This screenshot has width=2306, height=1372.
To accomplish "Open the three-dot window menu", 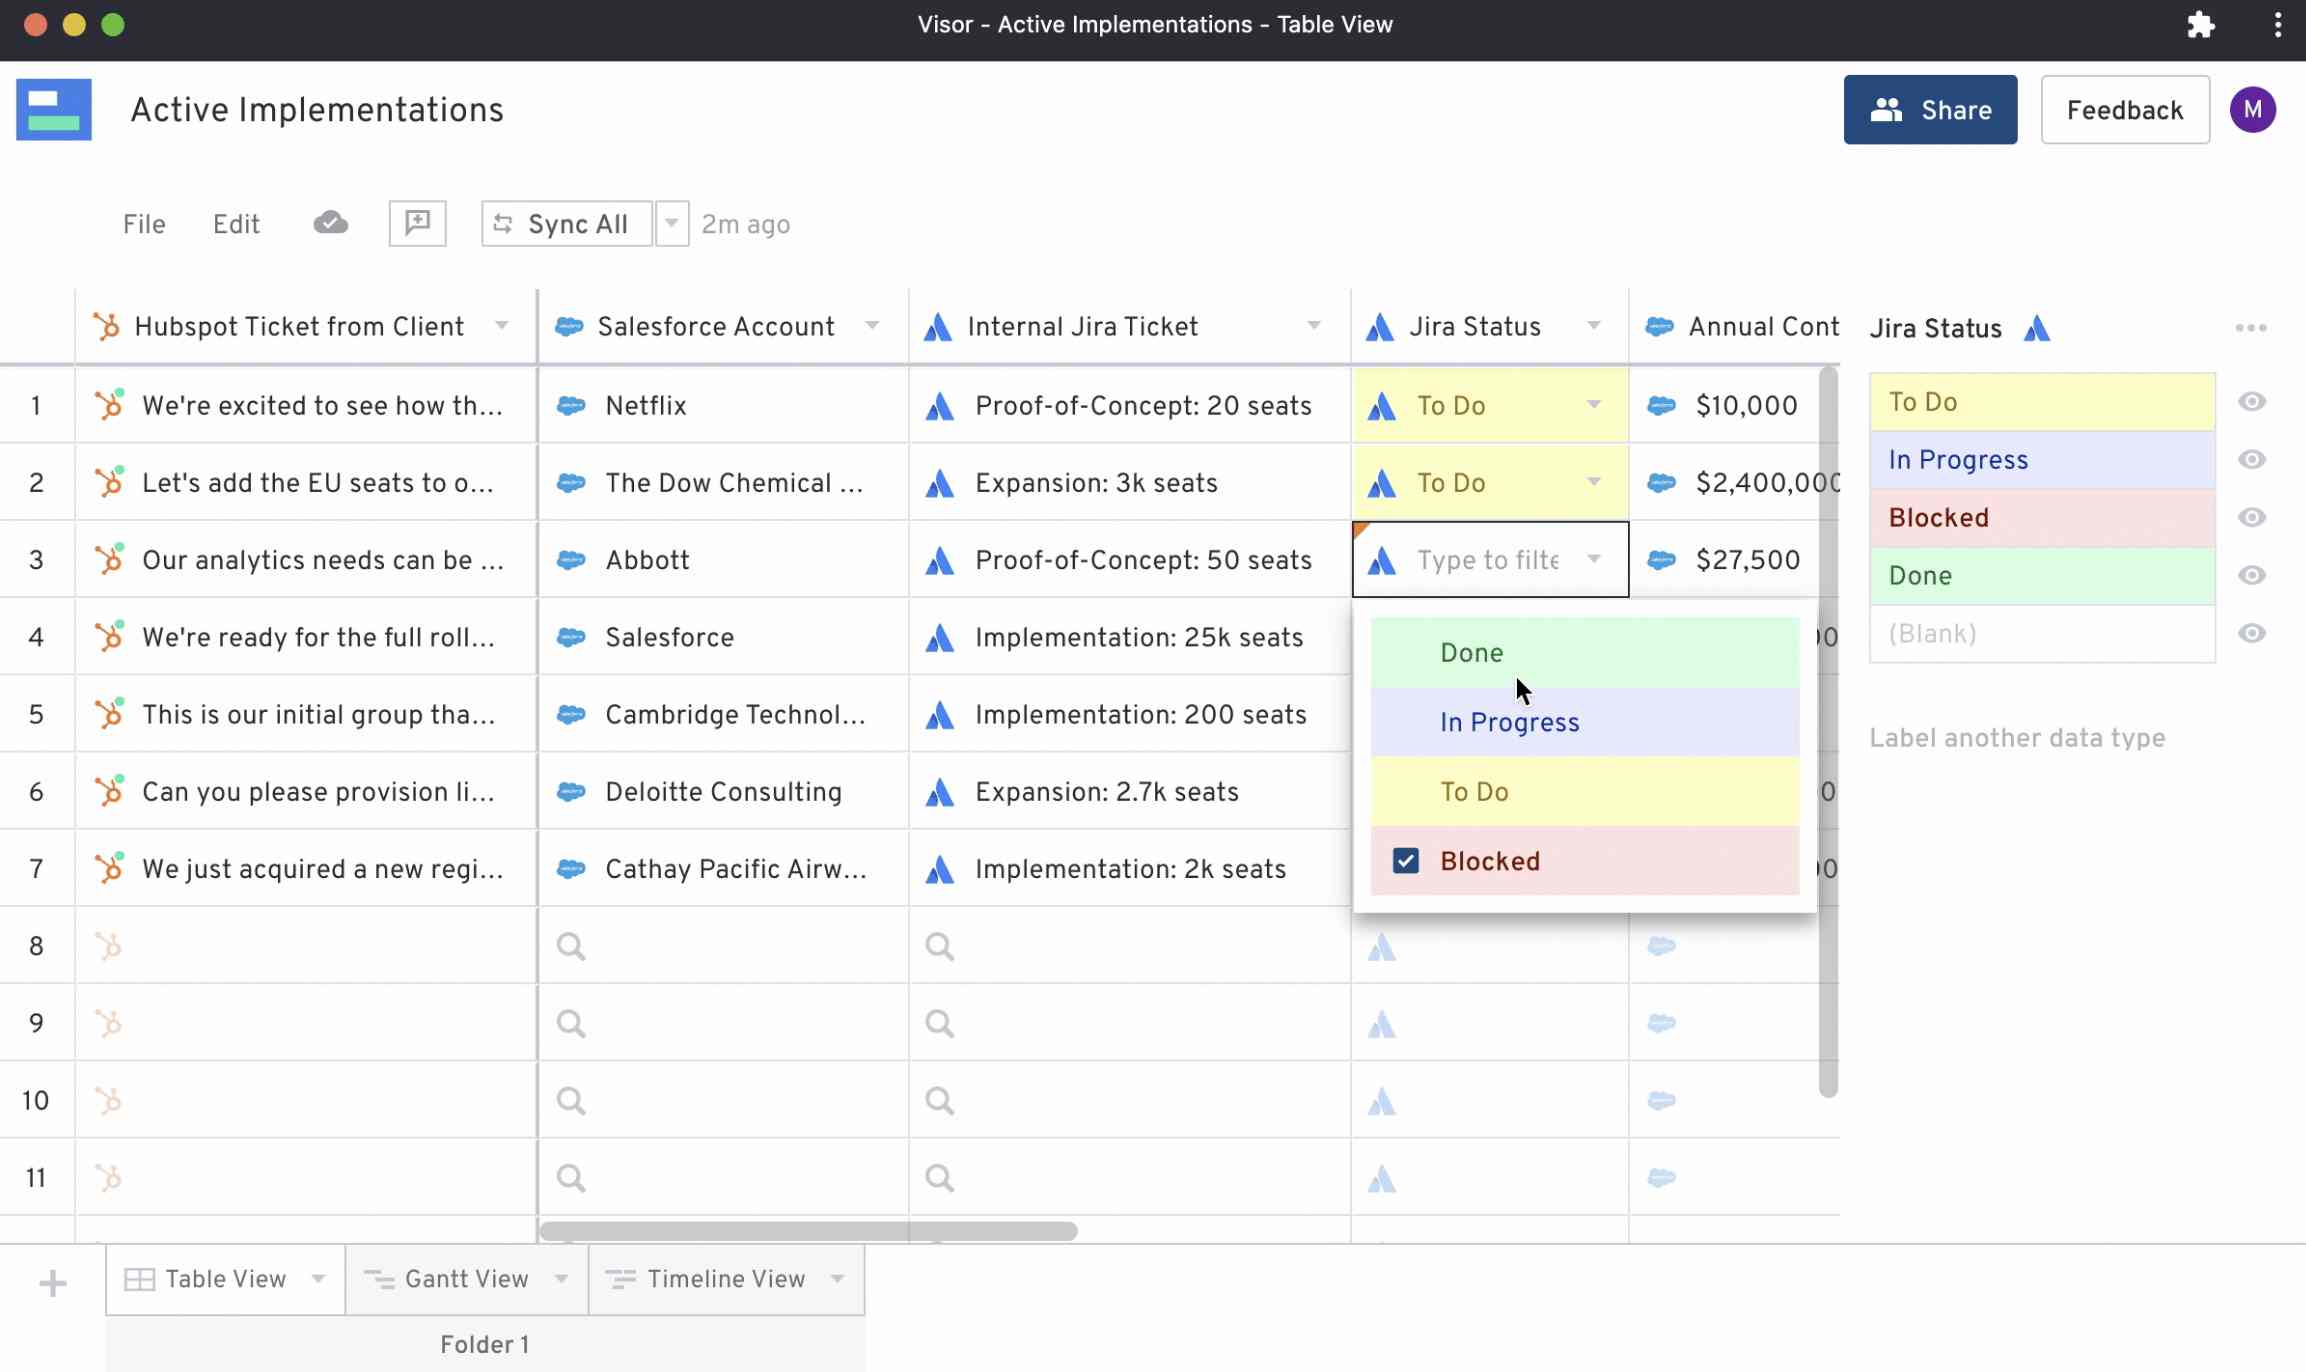I will point(2278,24).
